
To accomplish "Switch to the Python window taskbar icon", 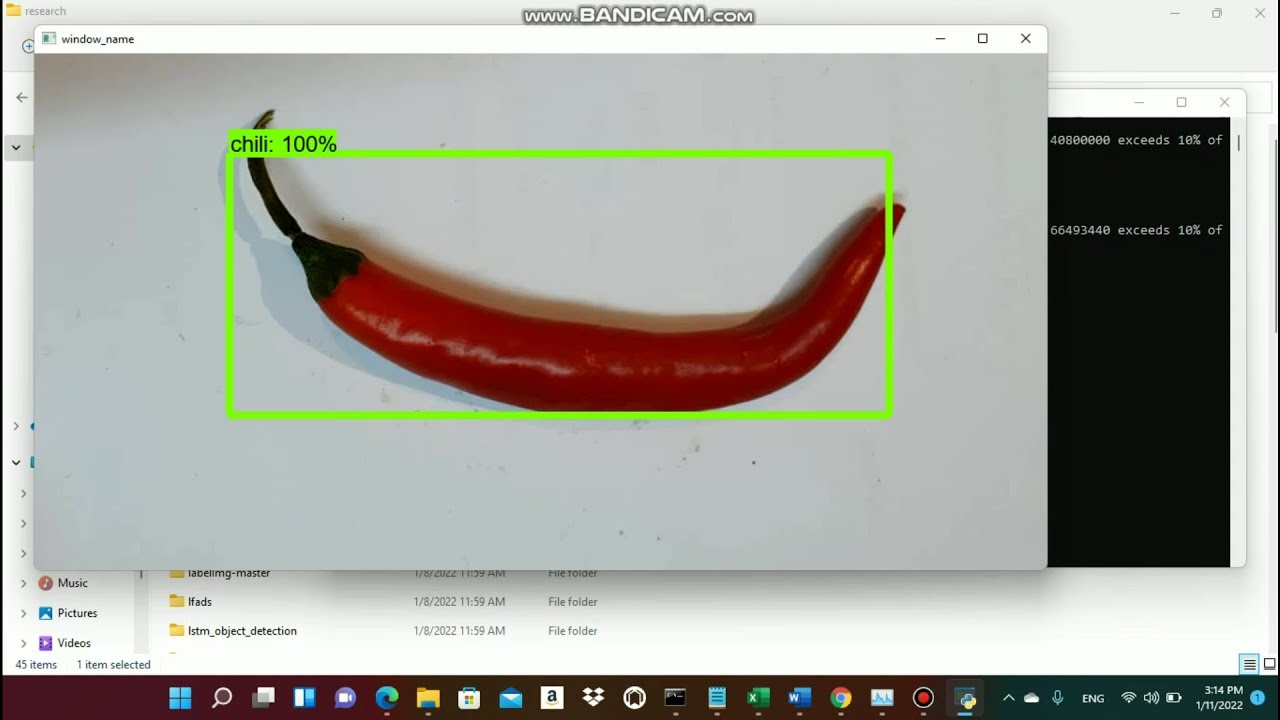I will (x=966, y=697).
